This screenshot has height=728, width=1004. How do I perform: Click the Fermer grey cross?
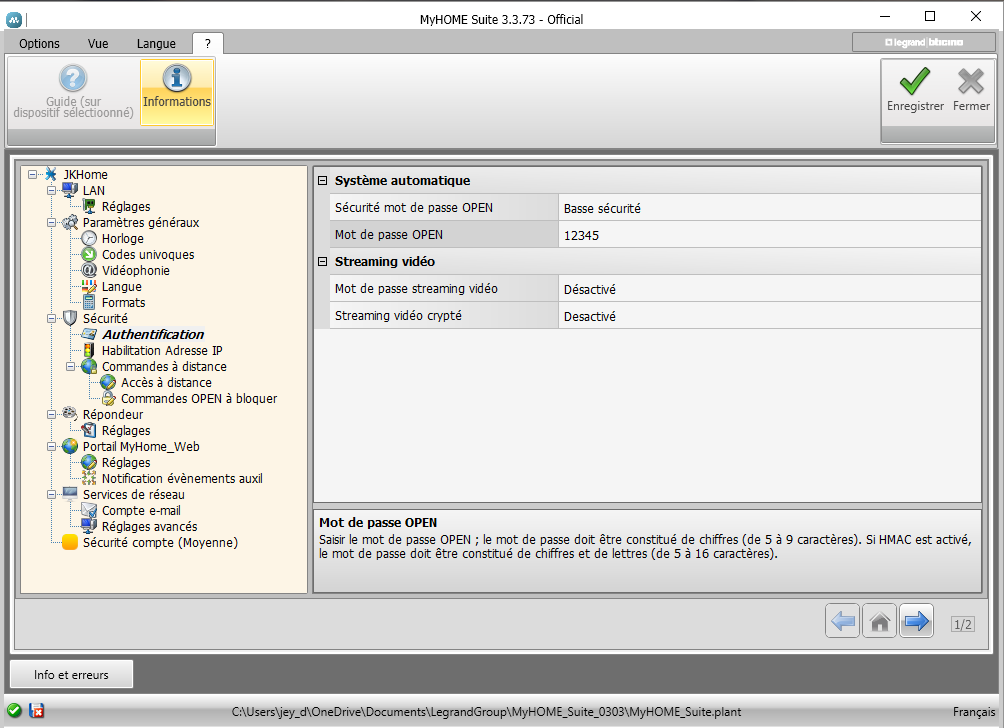(x=971, y=81)
